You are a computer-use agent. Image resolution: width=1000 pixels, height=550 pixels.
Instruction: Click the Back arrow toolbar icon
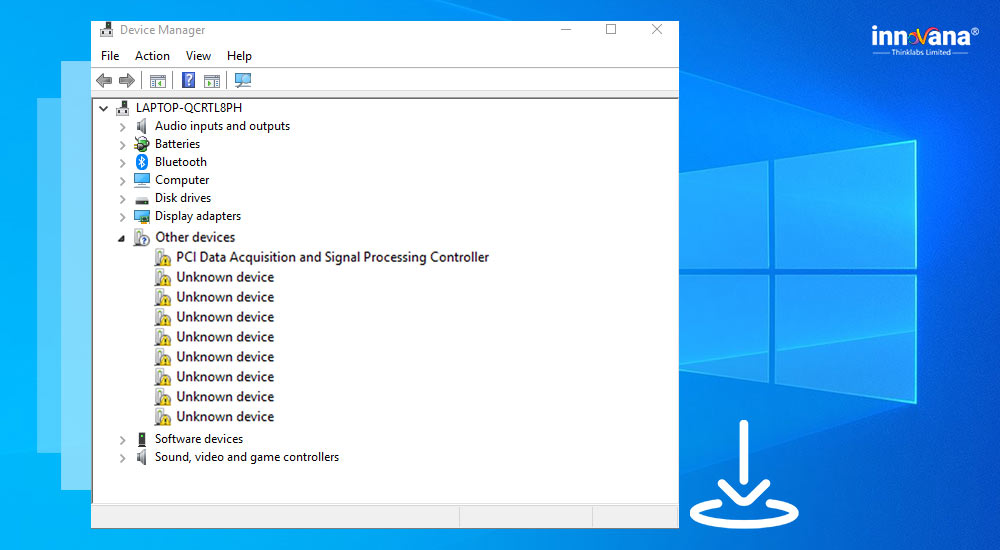[104, 80]
